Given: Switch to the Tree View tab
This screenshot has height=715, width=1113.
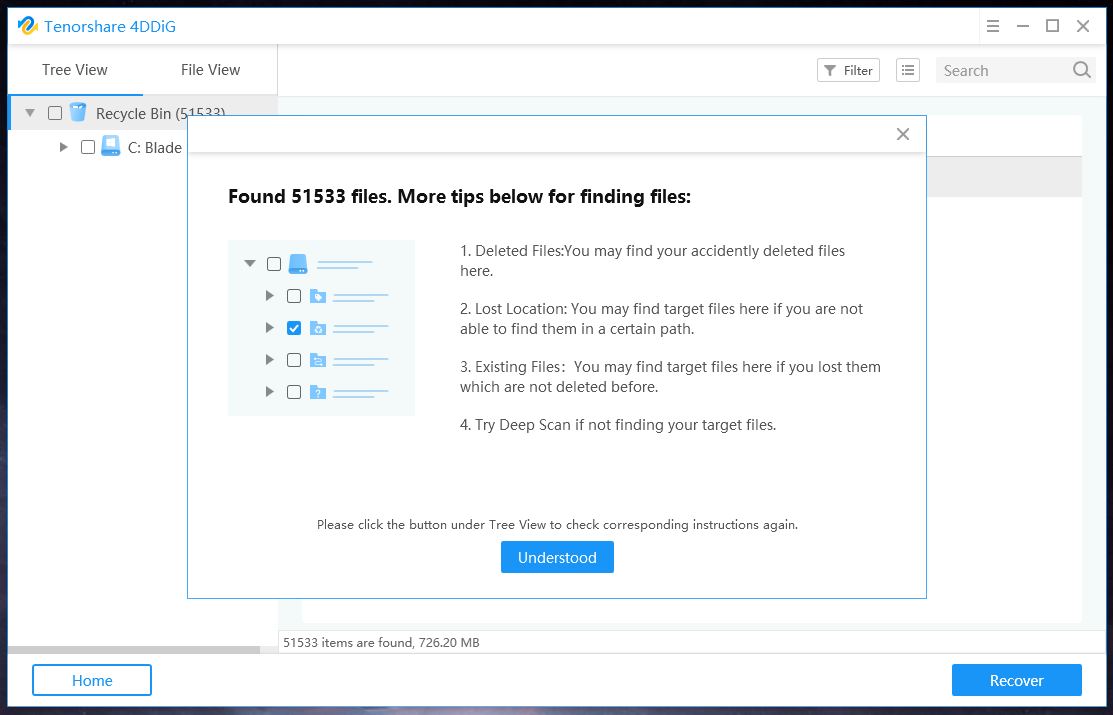Looking at the screenshot, I should (75, 70).
